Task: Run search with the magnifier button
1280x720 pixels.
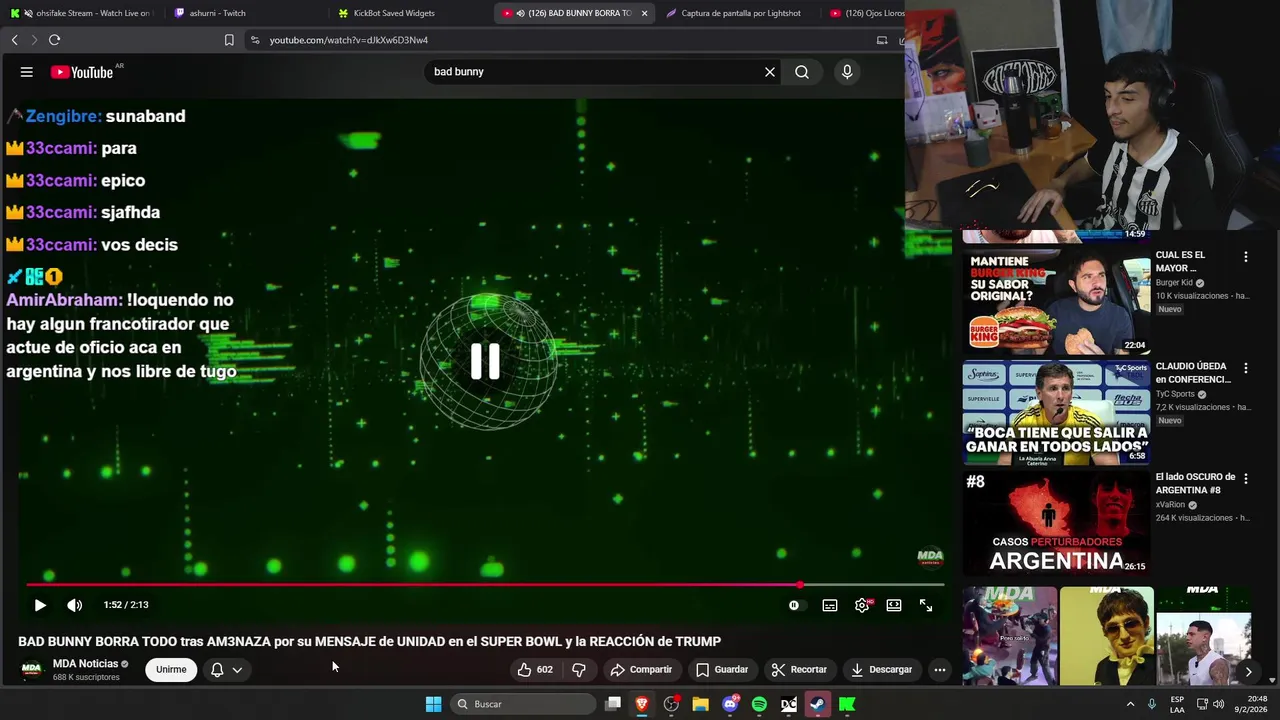Action: [802, 72]
